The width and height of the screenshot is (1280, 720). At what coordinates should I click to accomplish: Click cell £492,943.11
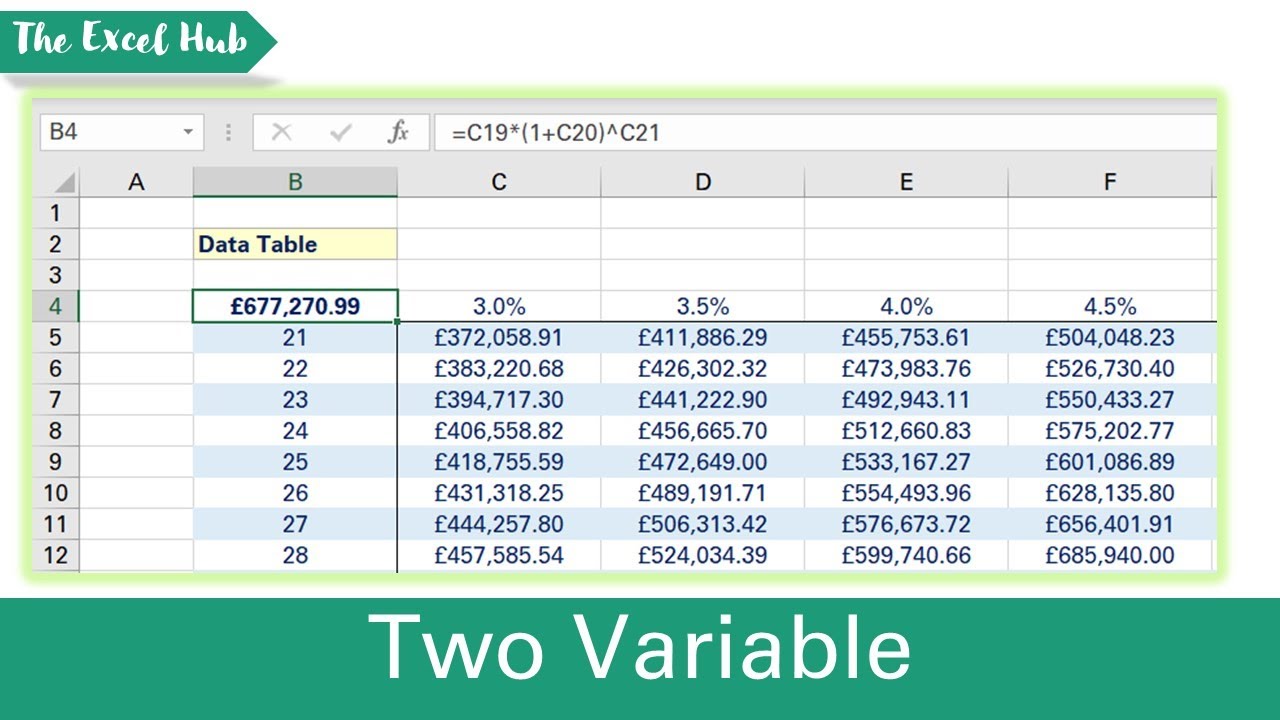coord(906,400)
